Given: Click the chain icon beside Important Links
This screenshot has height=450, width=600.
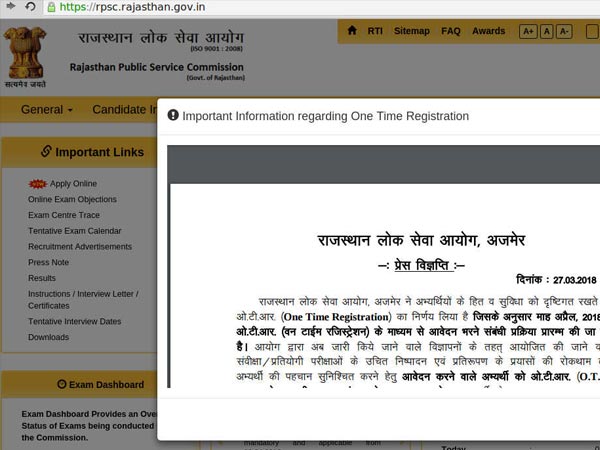Looking at the screenshot, I should (x=45, y=152).
